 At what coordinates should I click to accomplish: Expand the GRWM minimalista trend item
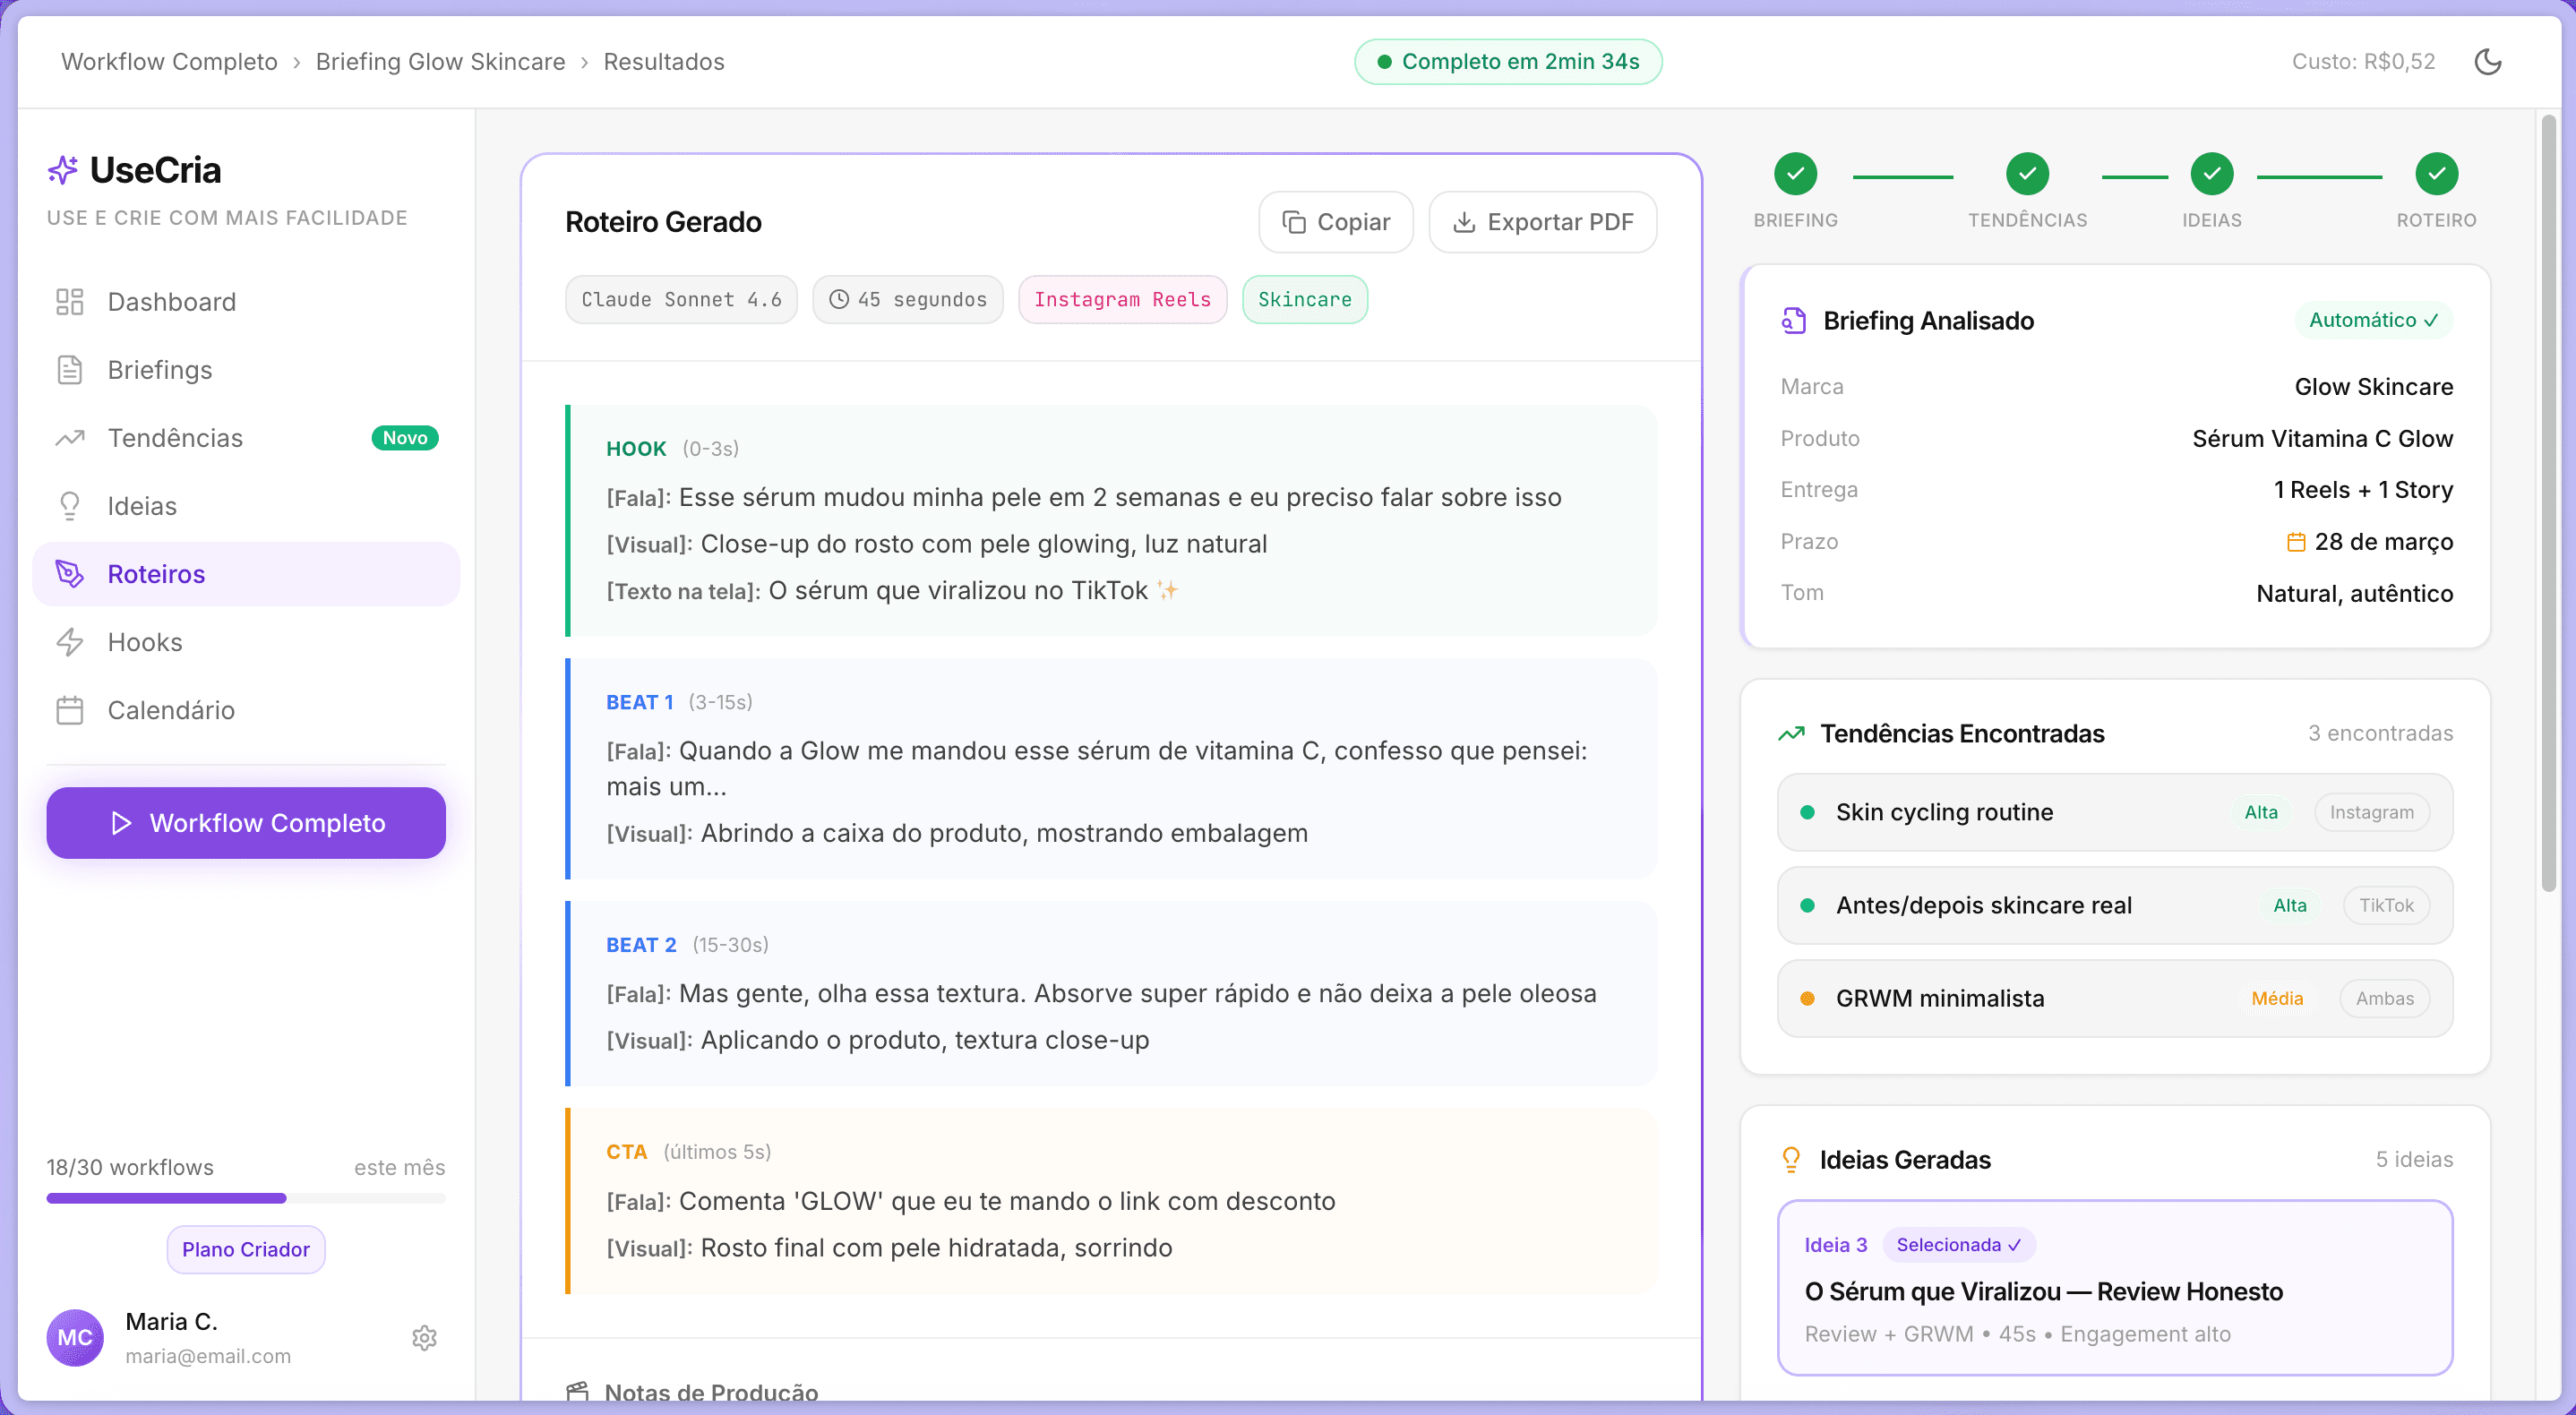2112,997
